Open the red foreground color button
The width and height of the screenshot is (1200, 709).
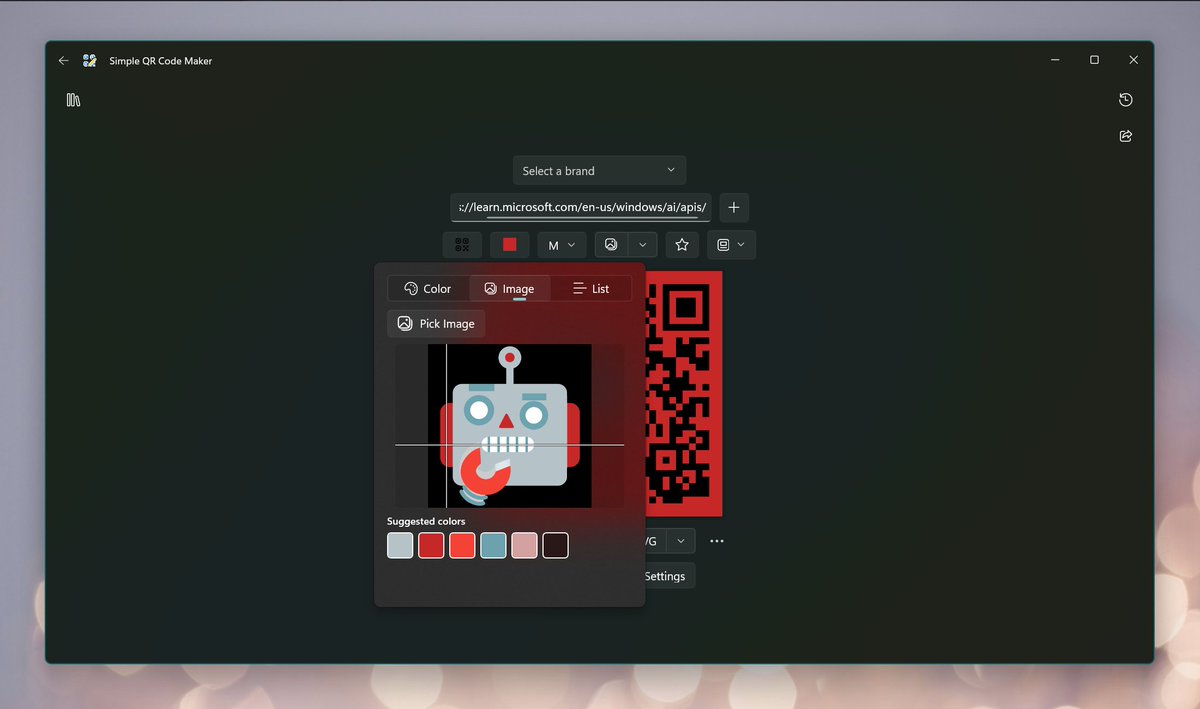tap(510, 245)
